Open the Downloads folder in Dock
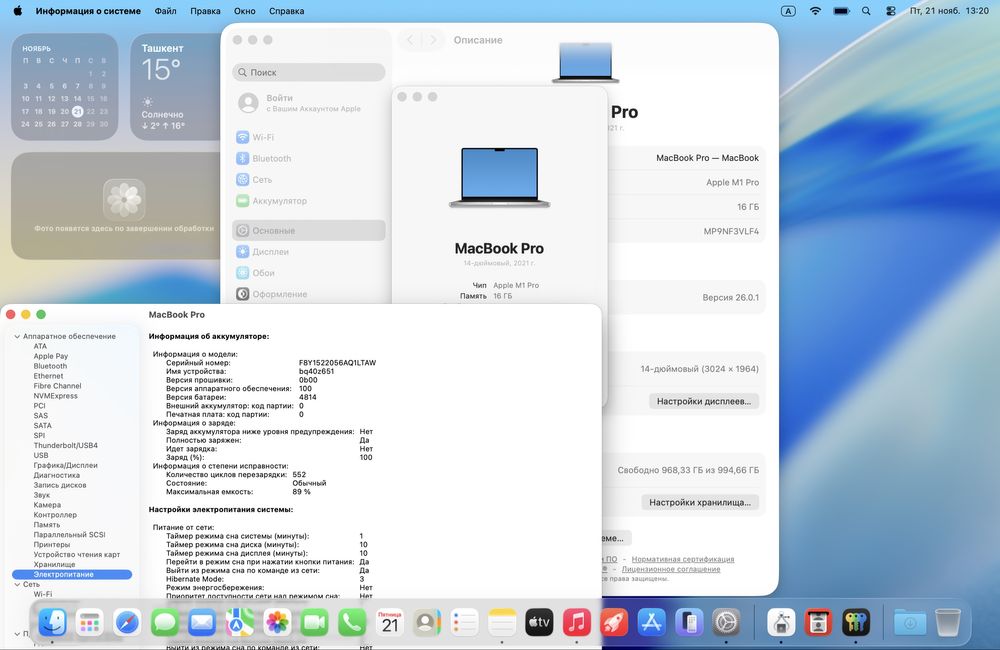This screenshot has width=1000, height=650. (x=910, y=622)
